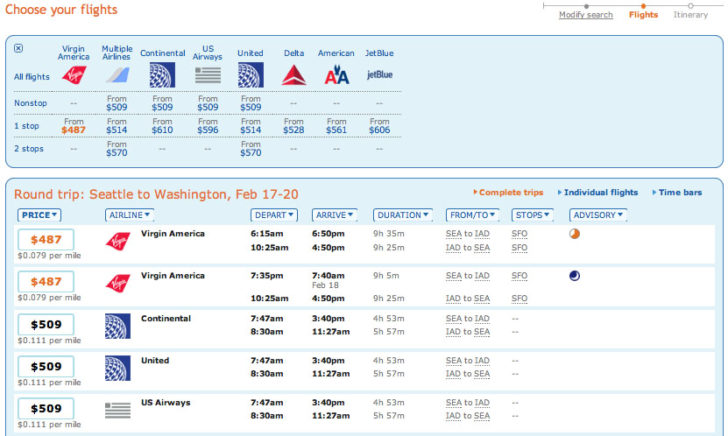Switch to Complete trips view
Screen dimensions: 728x436
[508, 192]
